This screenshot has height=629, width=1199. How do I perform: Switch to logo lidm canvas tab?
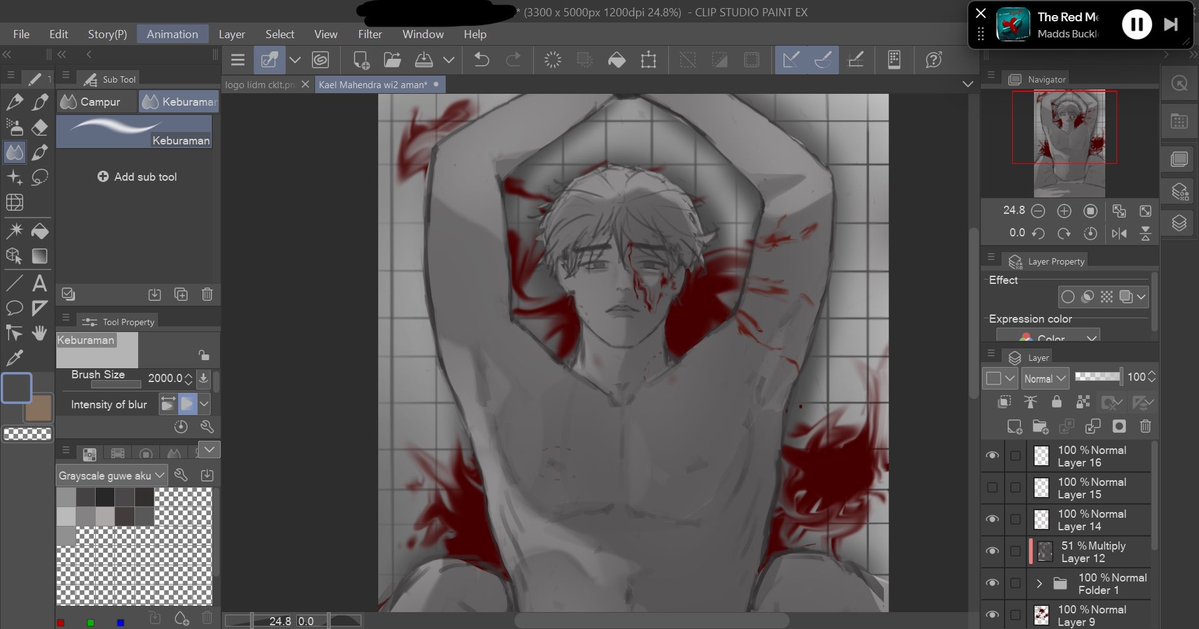point(260,84)
